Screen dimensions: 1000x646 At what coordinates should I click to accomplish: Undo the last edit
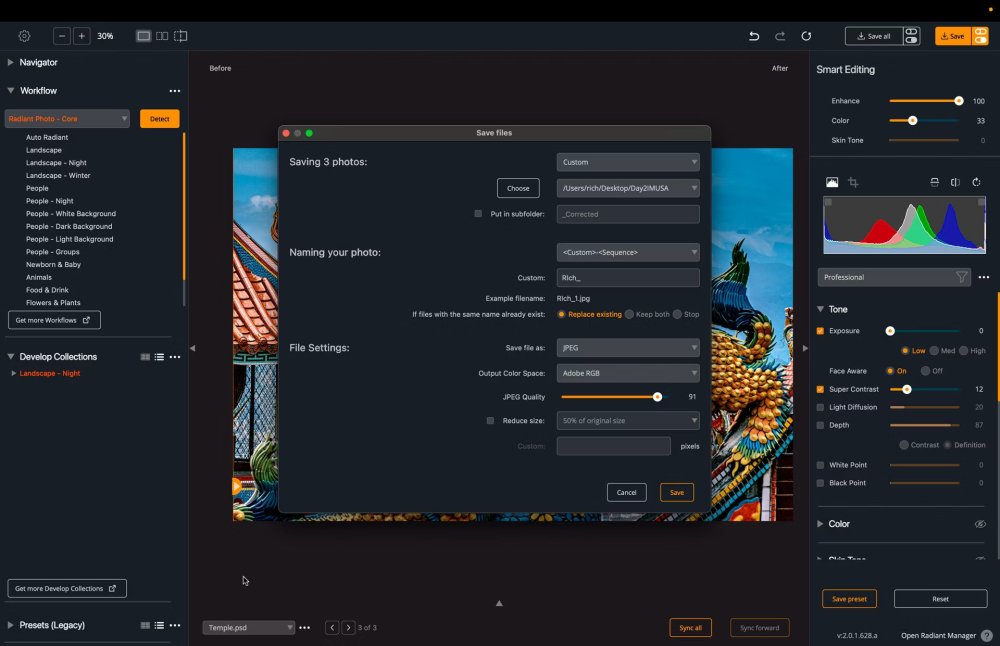tap(754, 36)
